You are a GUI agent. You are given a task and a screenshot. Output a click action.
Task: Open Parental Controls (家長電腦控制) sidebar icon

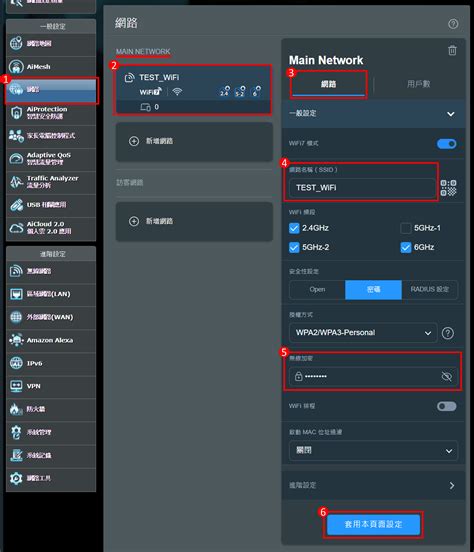16,136
